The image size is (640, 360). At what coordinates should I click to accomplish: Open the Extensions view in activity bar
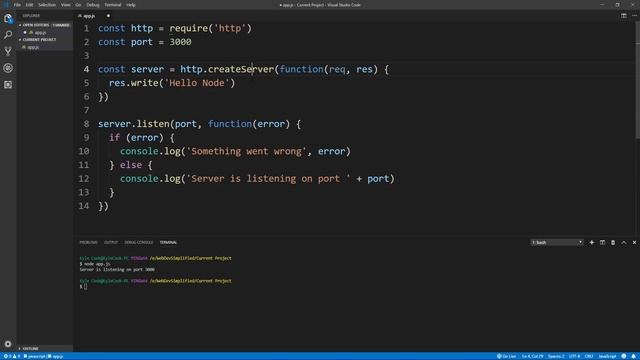tap(8, 84)
